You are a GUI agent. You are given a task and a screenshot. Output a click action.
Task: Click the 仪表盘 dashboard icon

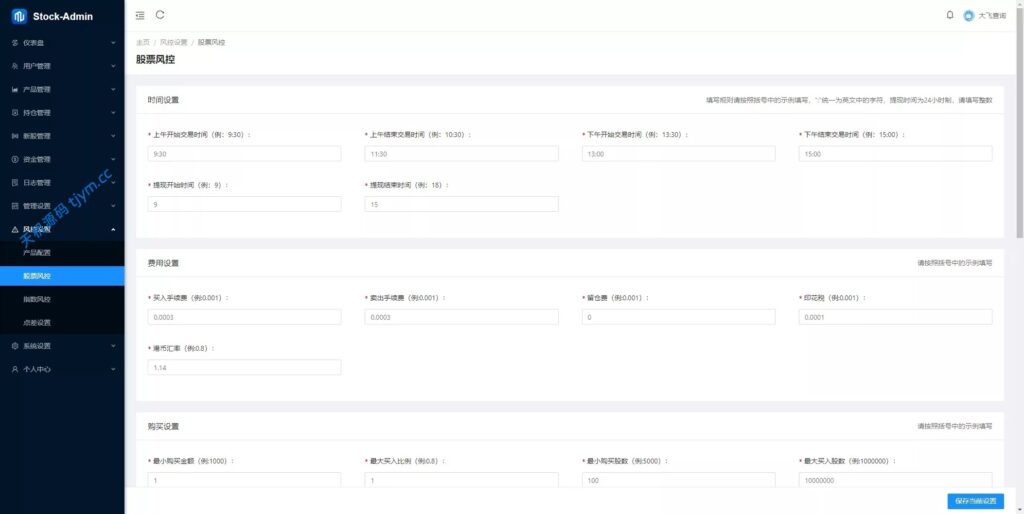point(15,43)
